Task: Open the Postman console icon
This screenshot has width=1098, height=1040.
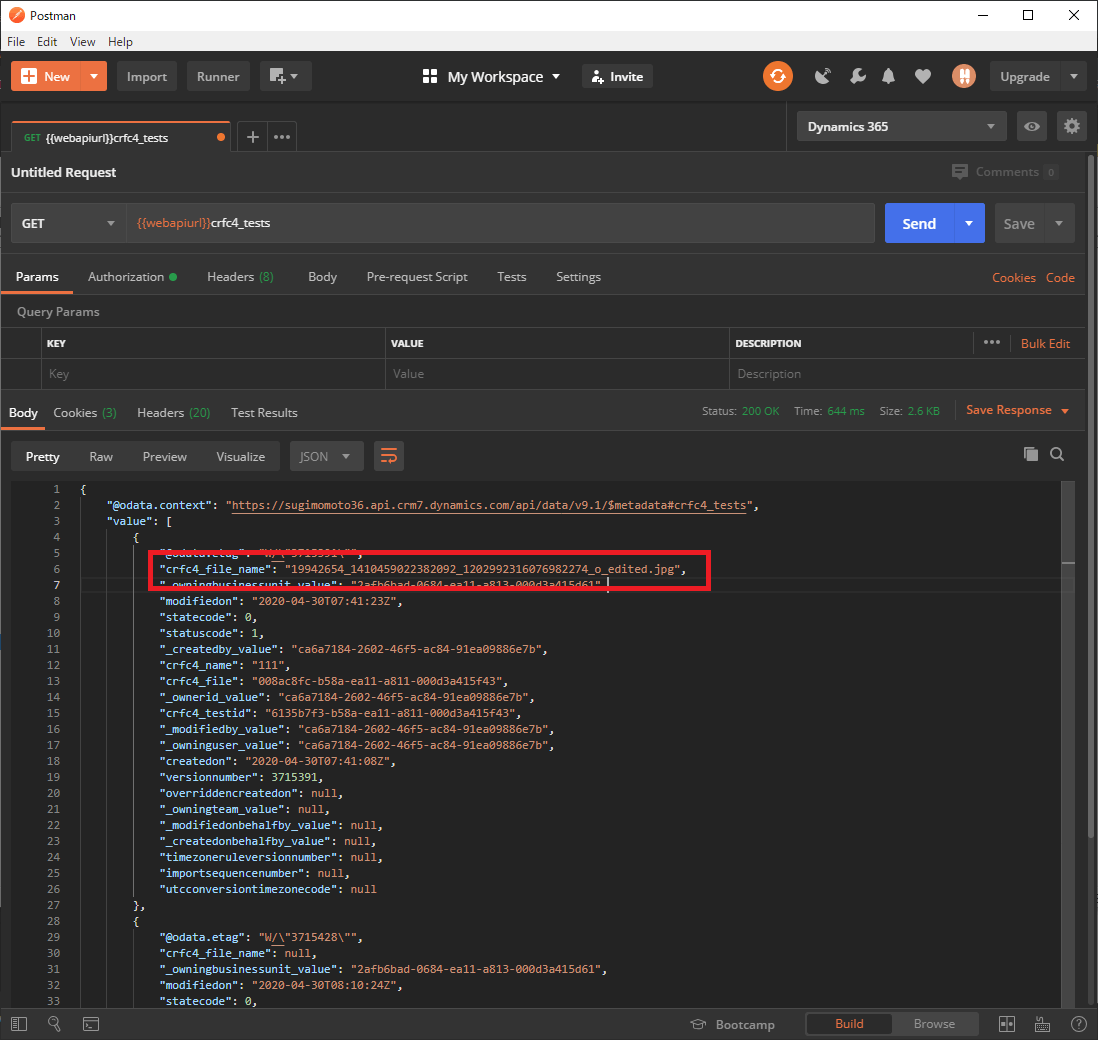Action: coord(90,1024)
